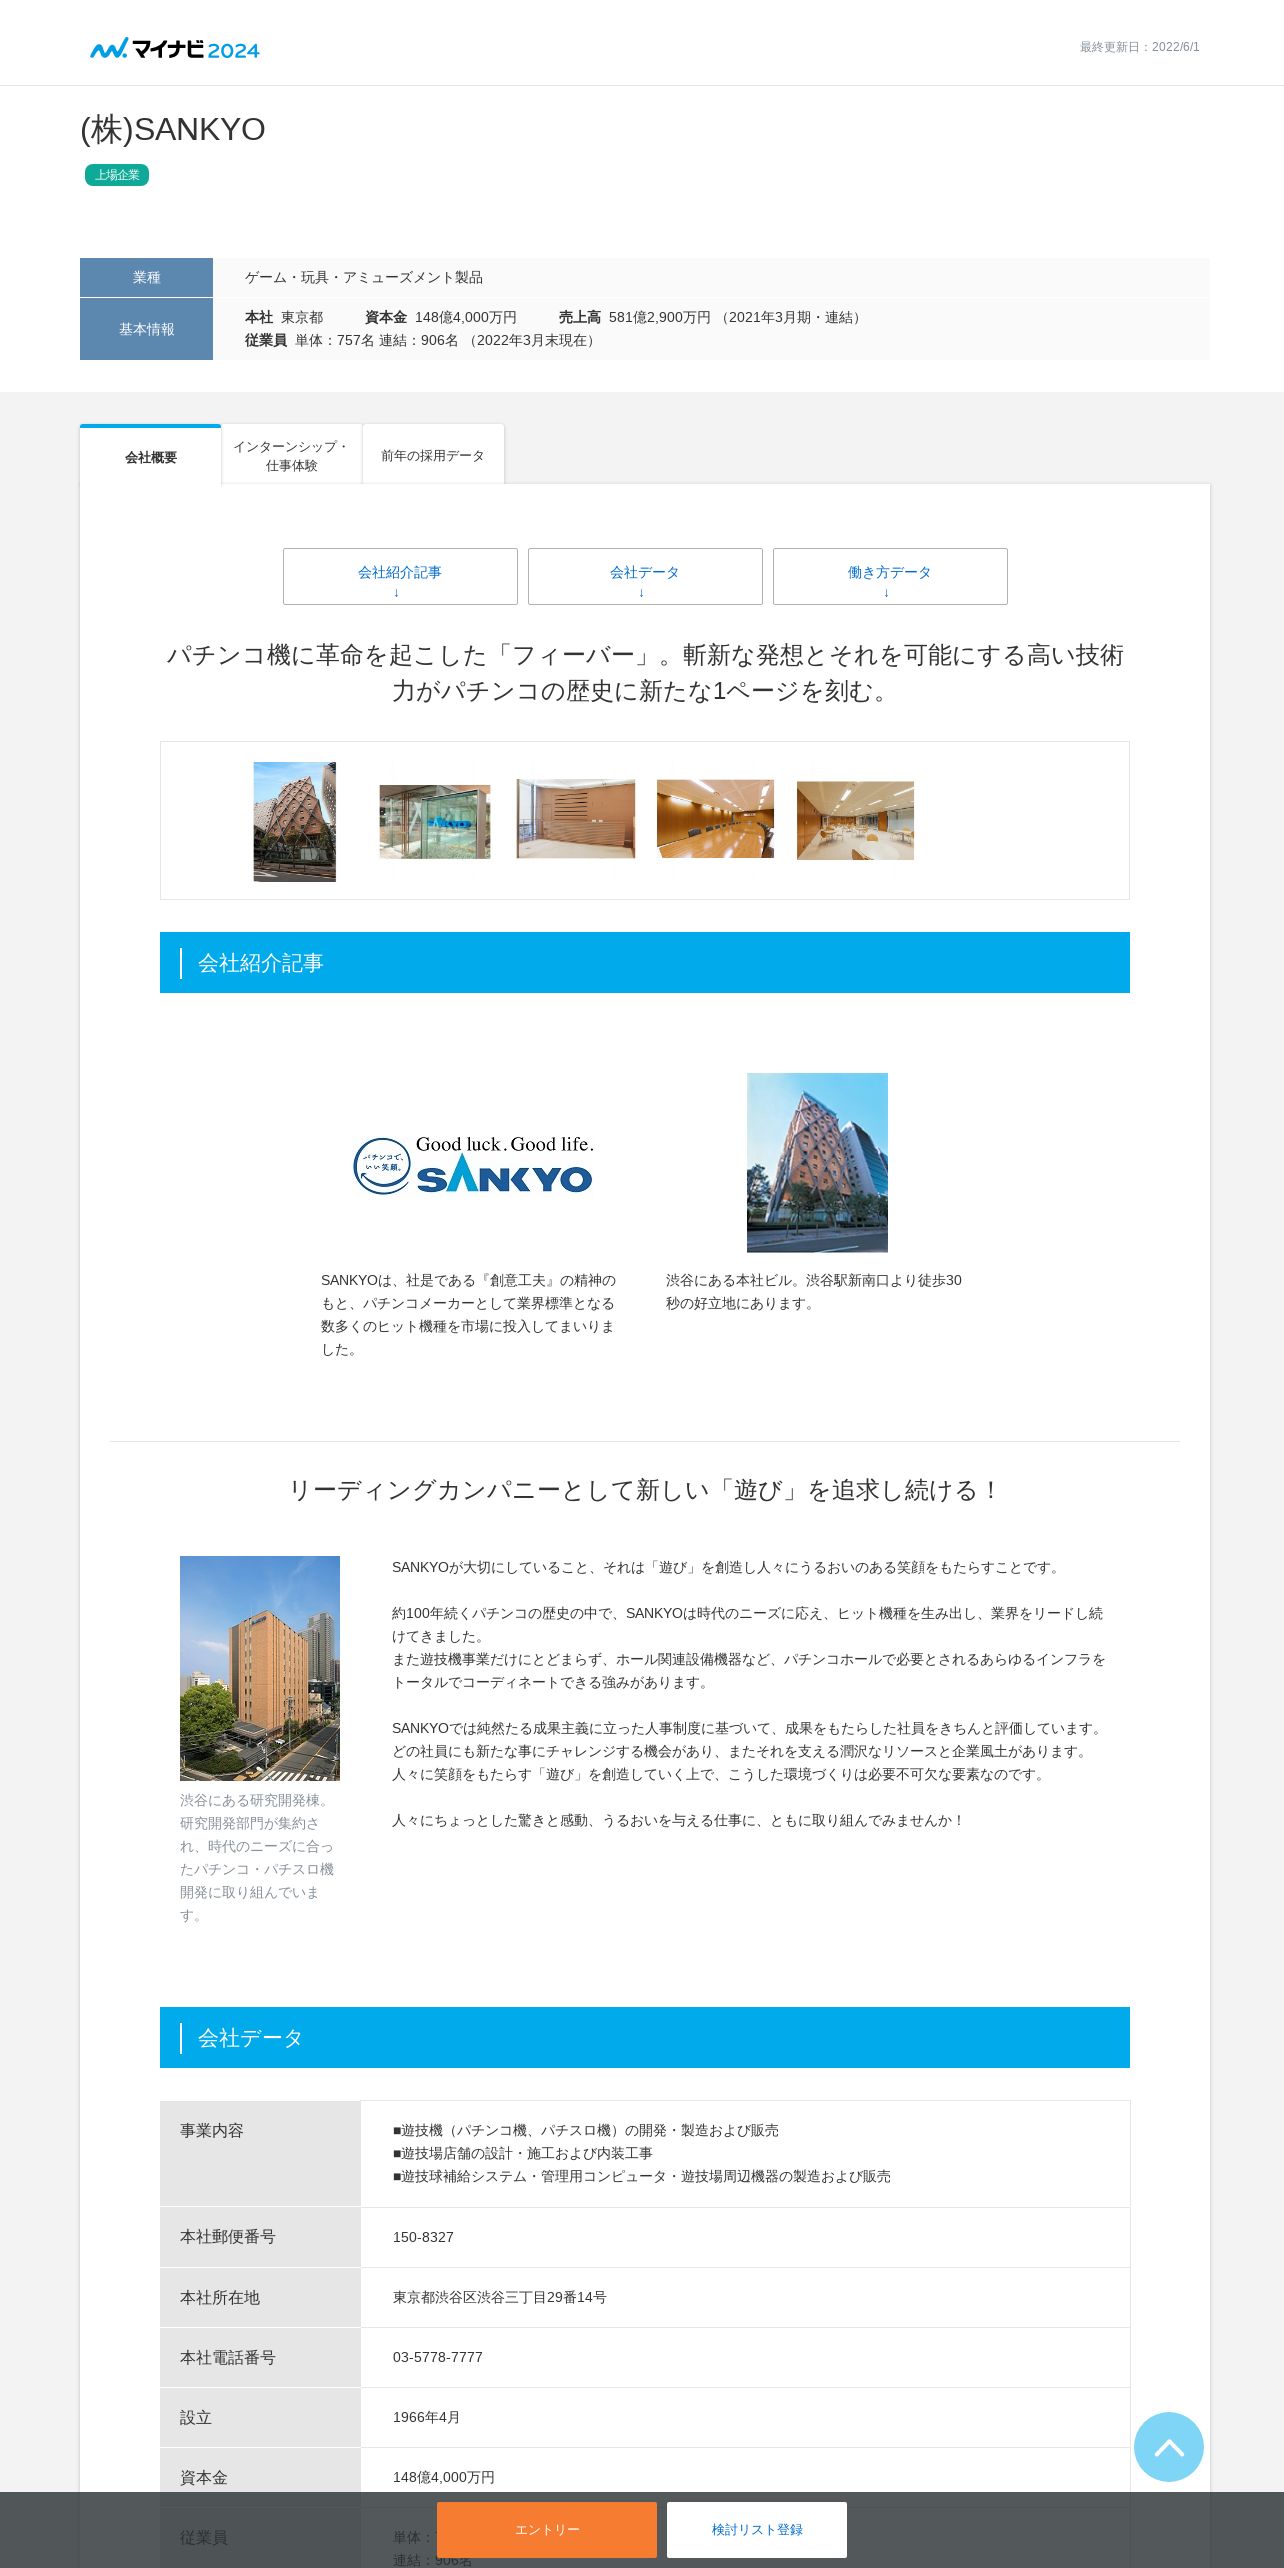
Task: Click the 渋谷にある本社ビル caption
Action: (x=813, y=1291)
